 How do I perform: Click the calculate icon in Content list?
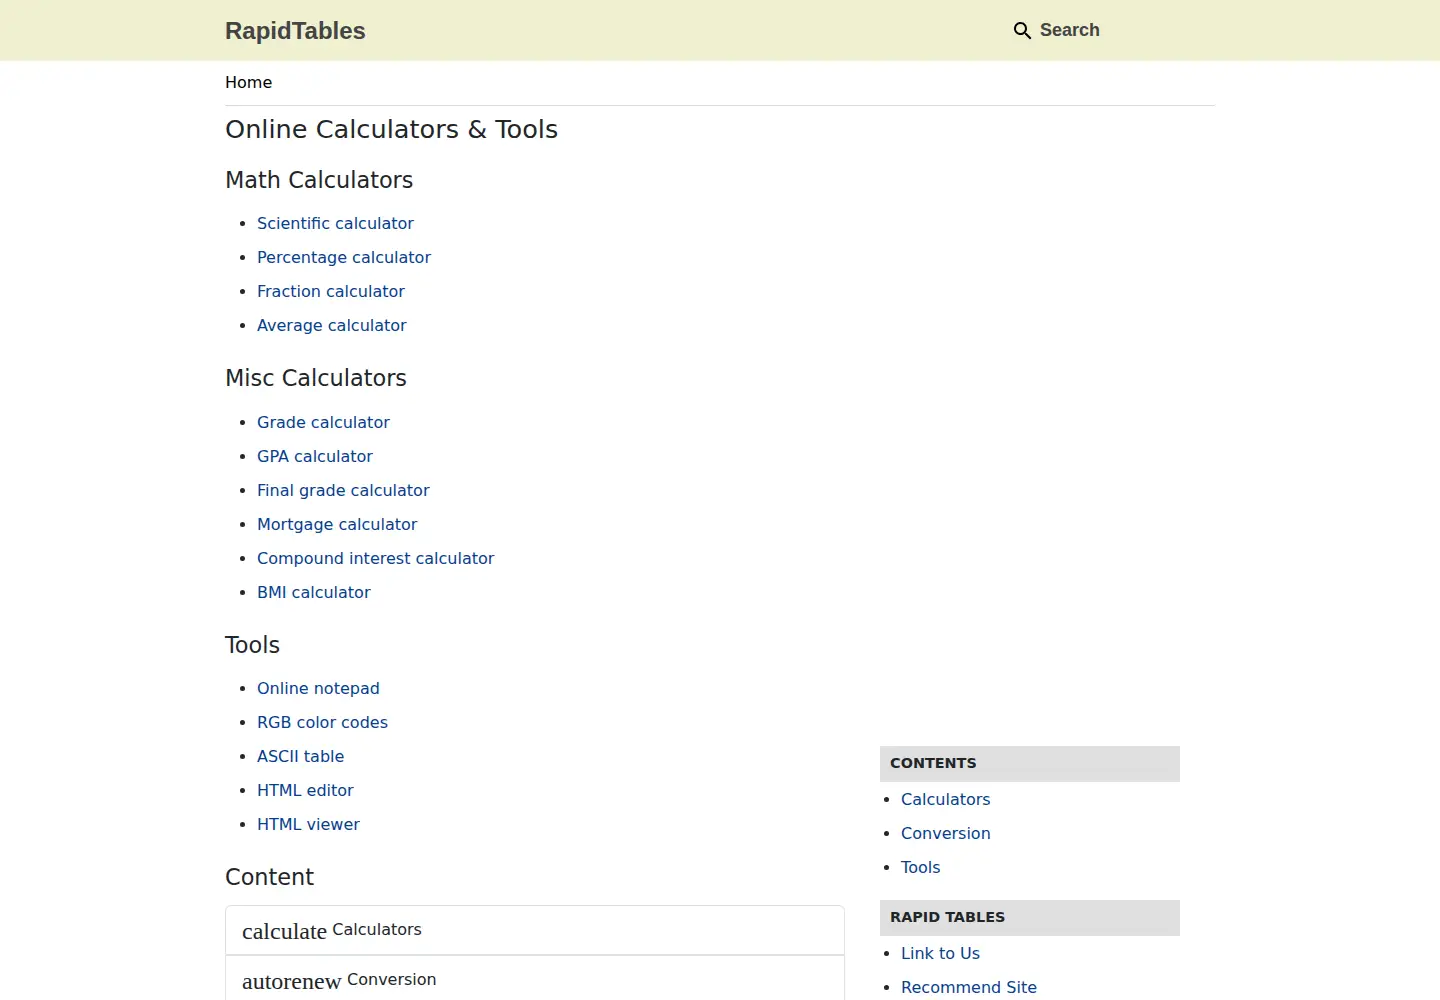tap(284, 931)
